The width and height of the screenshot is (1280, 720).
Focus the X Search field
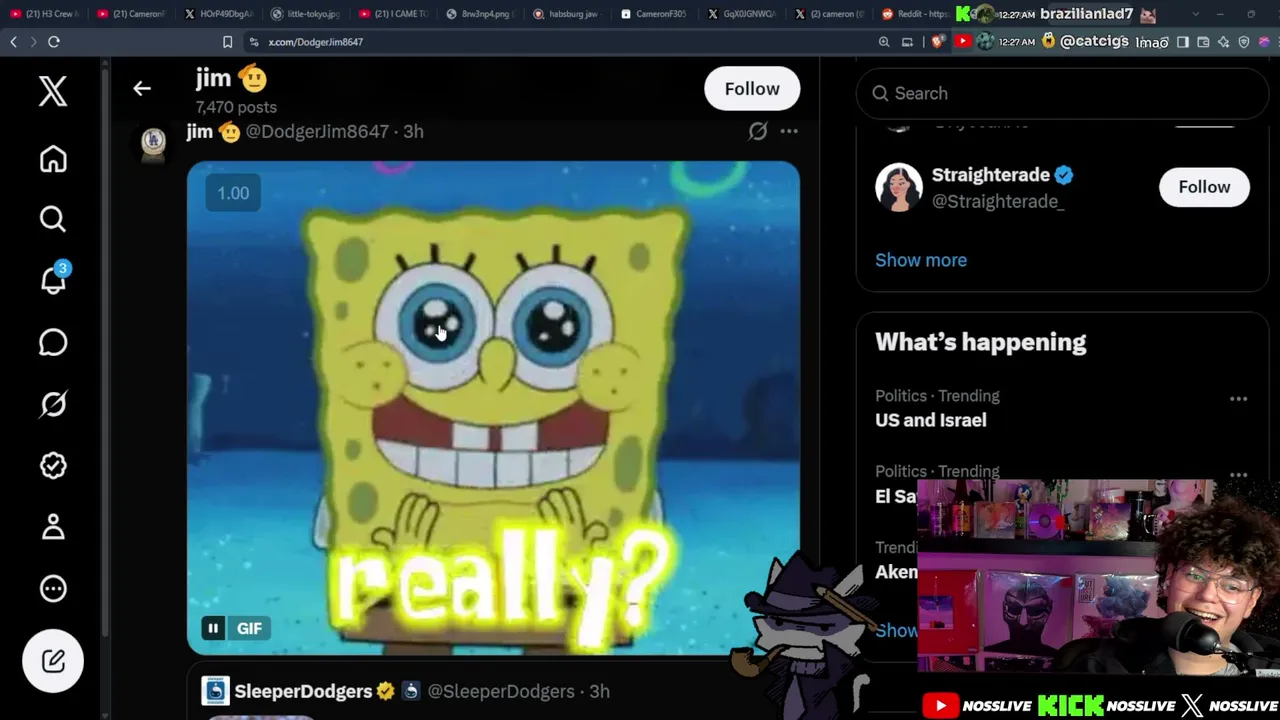[x=1062, y=93]
